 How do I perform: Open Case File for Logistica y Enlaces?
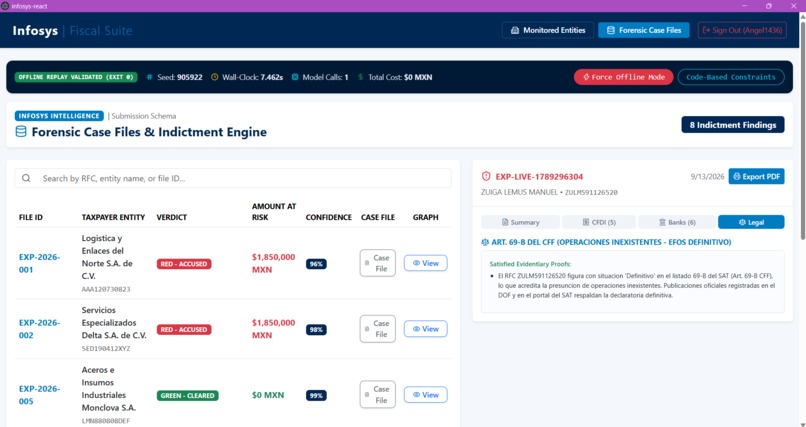click(x=377, y=263)
